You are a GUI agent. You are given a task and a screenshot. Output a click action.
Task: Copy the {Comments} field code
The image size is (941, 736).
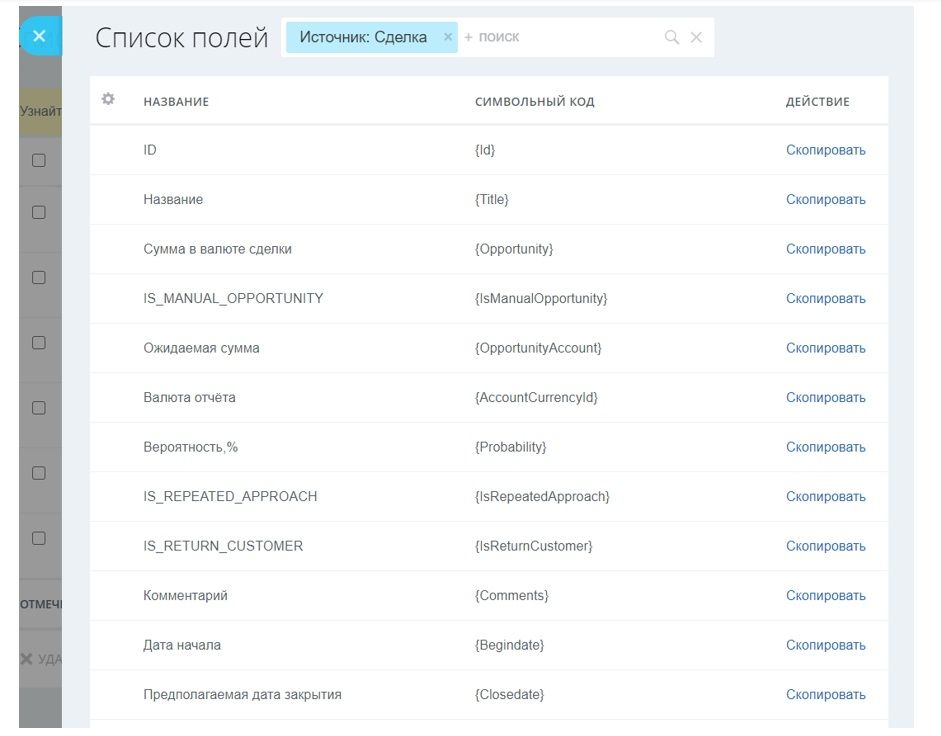826,596
